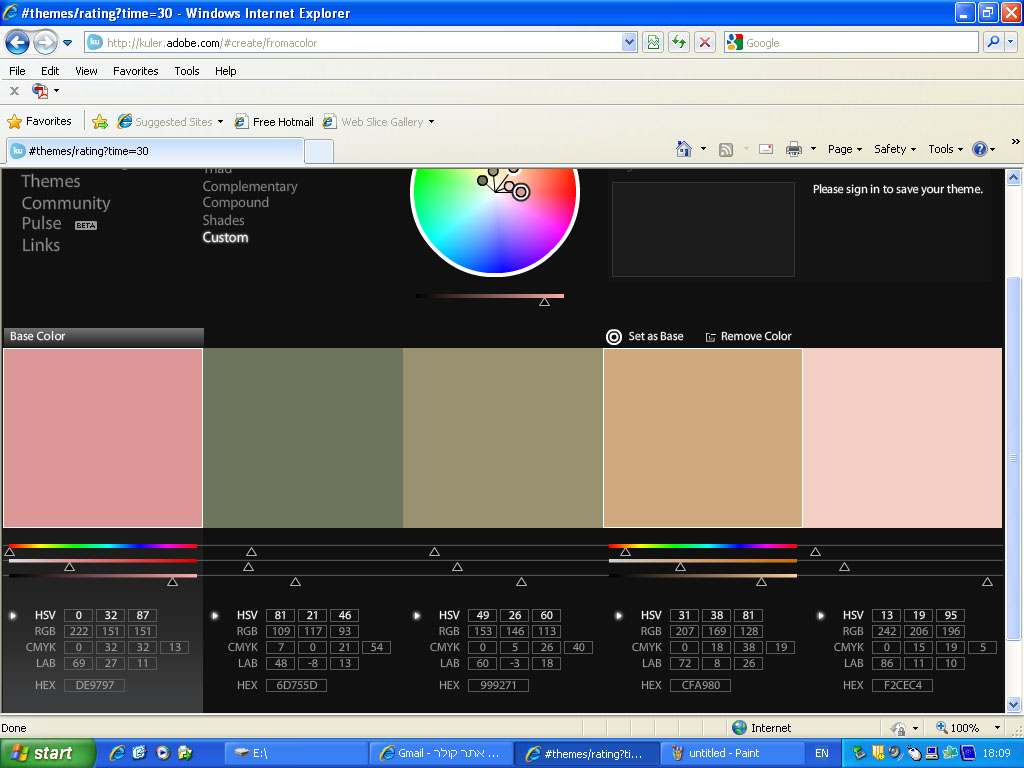This screenshot has width=1024, height=768.
Task: Click the Remove Color icon
Action: tap(711, 337)
